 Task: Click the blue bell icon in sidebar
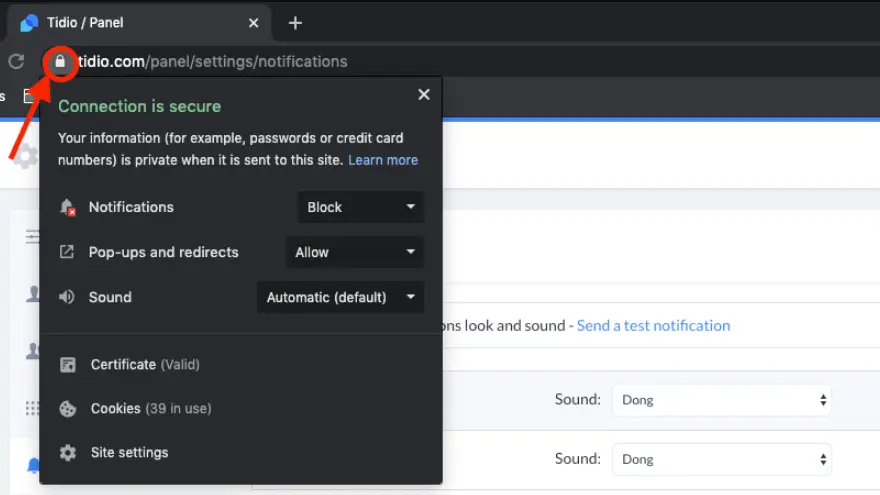33,465
